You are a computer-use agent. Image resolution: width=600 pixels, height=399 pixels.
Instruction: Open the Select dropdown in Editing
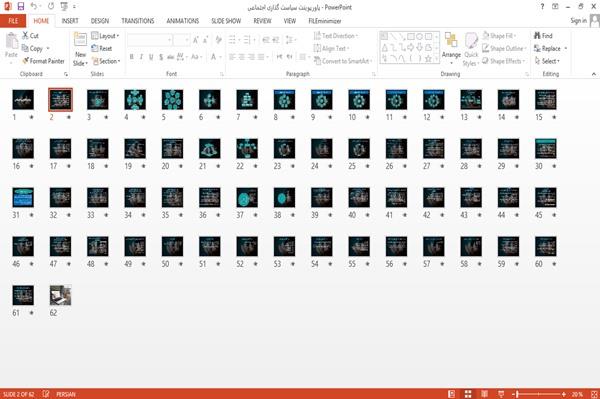coord(547,61)
